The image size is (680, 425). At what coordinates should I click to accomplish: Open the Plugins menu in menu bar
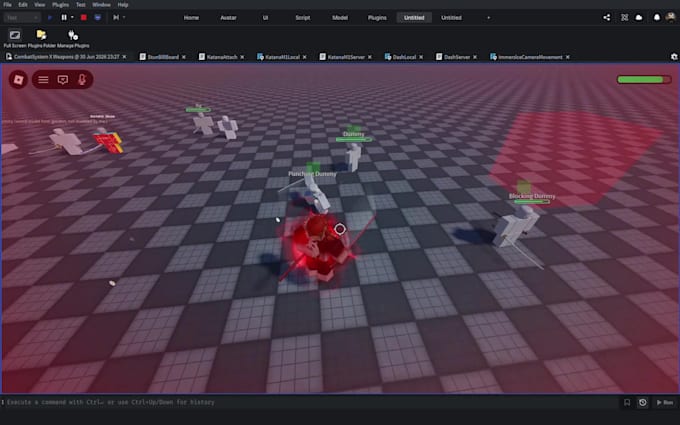tap(60, 5)
